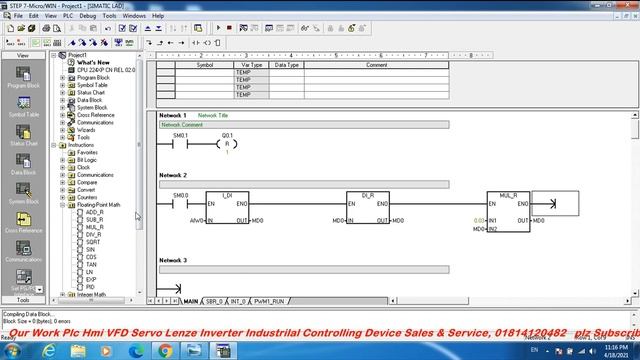Screen dimensions: 640x360
Task: Open Program Block in the View navigation bar
Action: click(x=23, y=78)
